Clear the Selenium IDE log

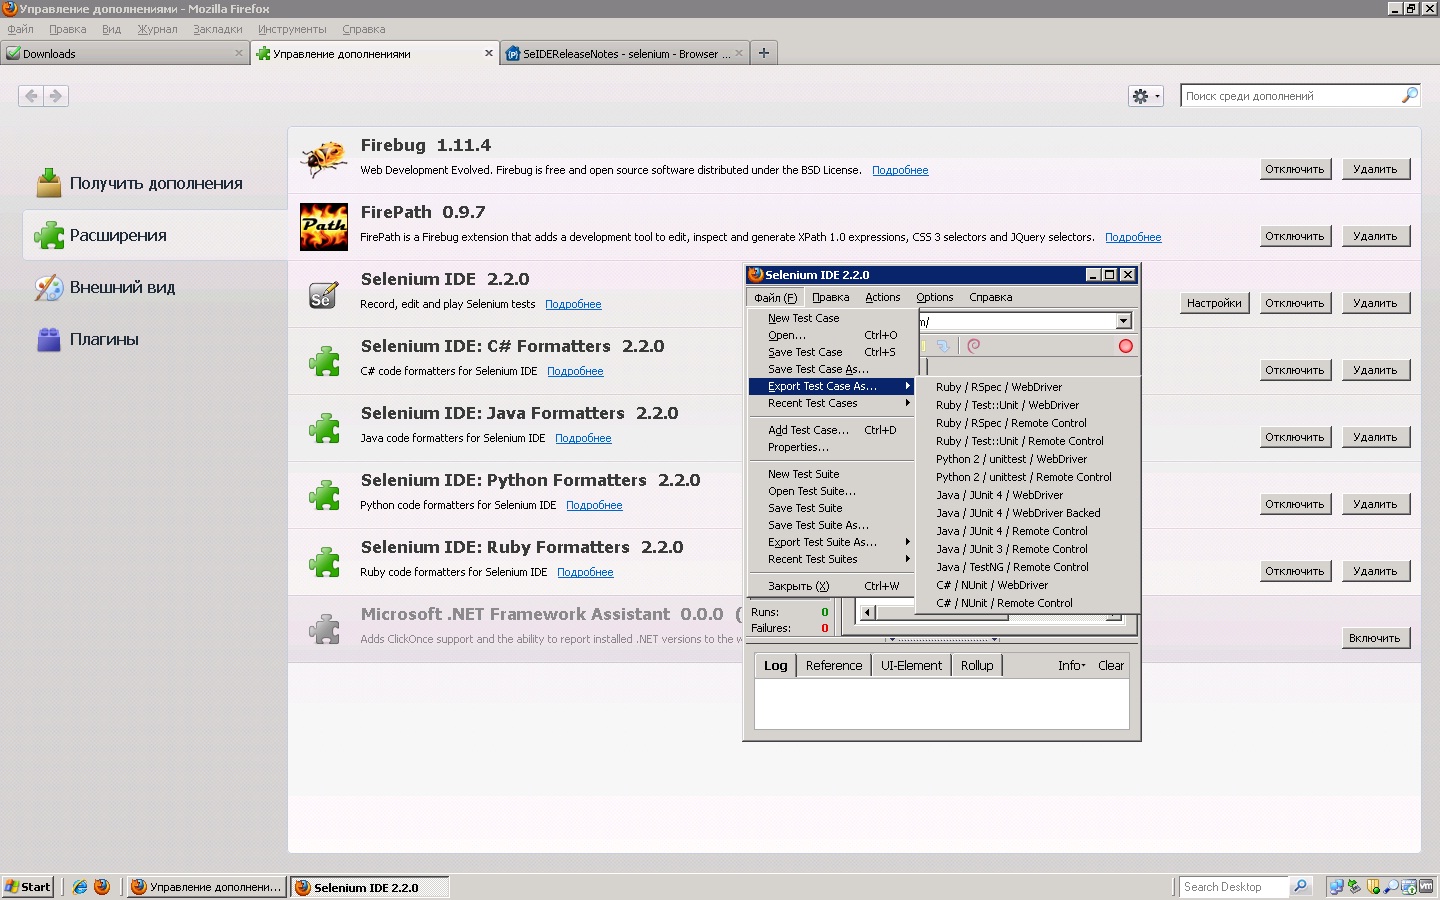pos(1111,666)
